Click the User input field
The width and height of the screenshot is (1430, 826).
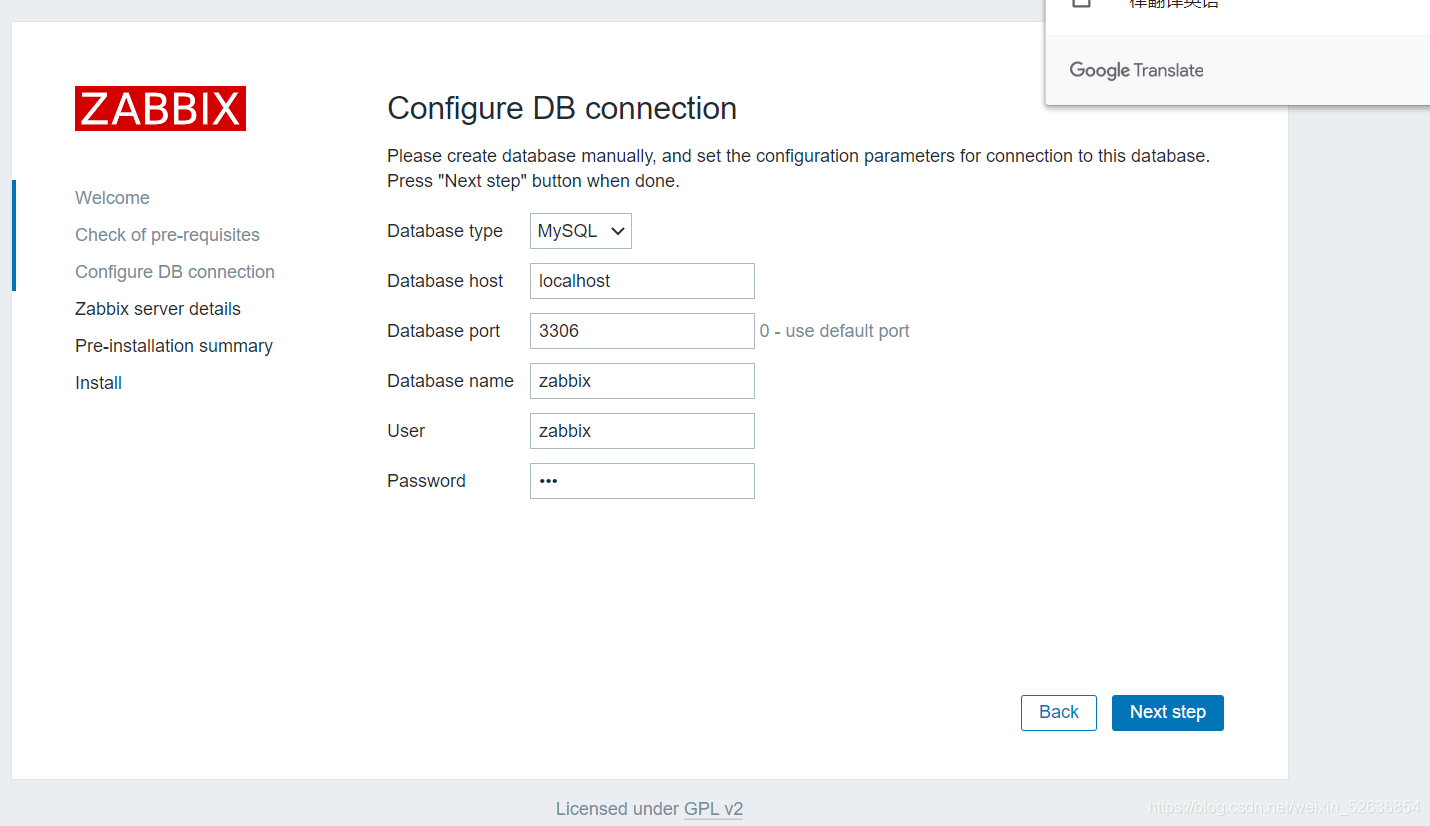tap(642, 431)
